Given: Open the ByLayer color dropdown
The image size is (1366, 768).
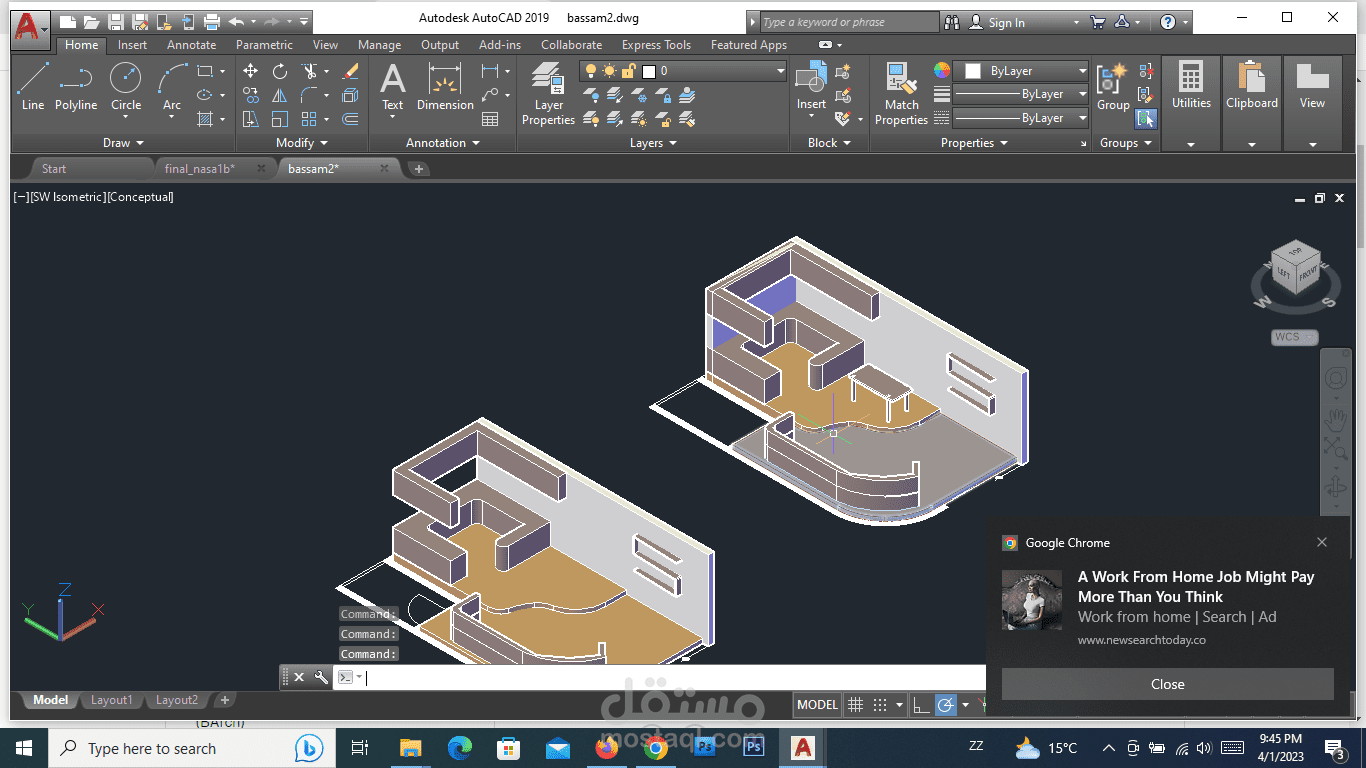Looking at the screenshot, I should pos(1021,71).
